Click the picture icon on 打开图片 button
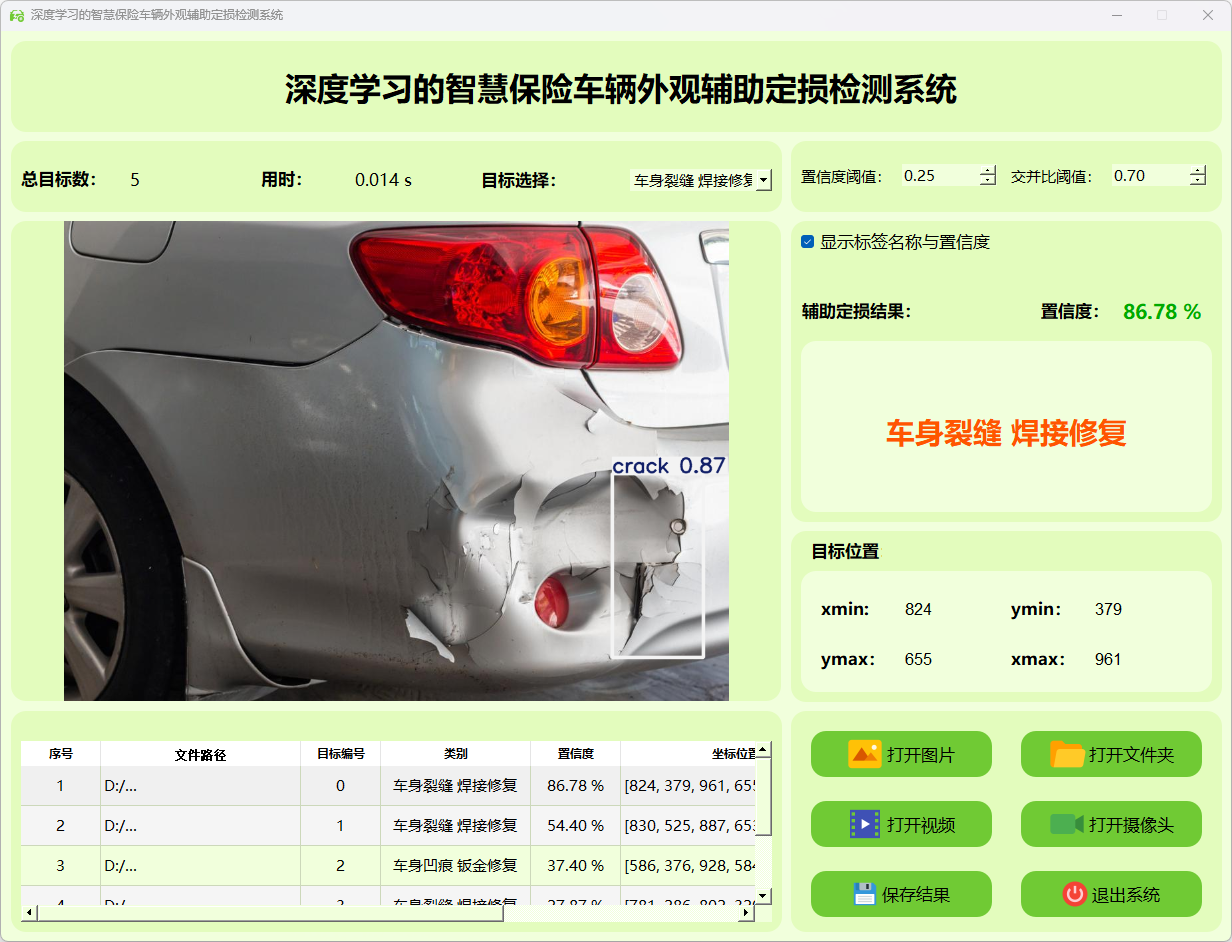The image size is (1232, 942). click(x=864, y=754)
